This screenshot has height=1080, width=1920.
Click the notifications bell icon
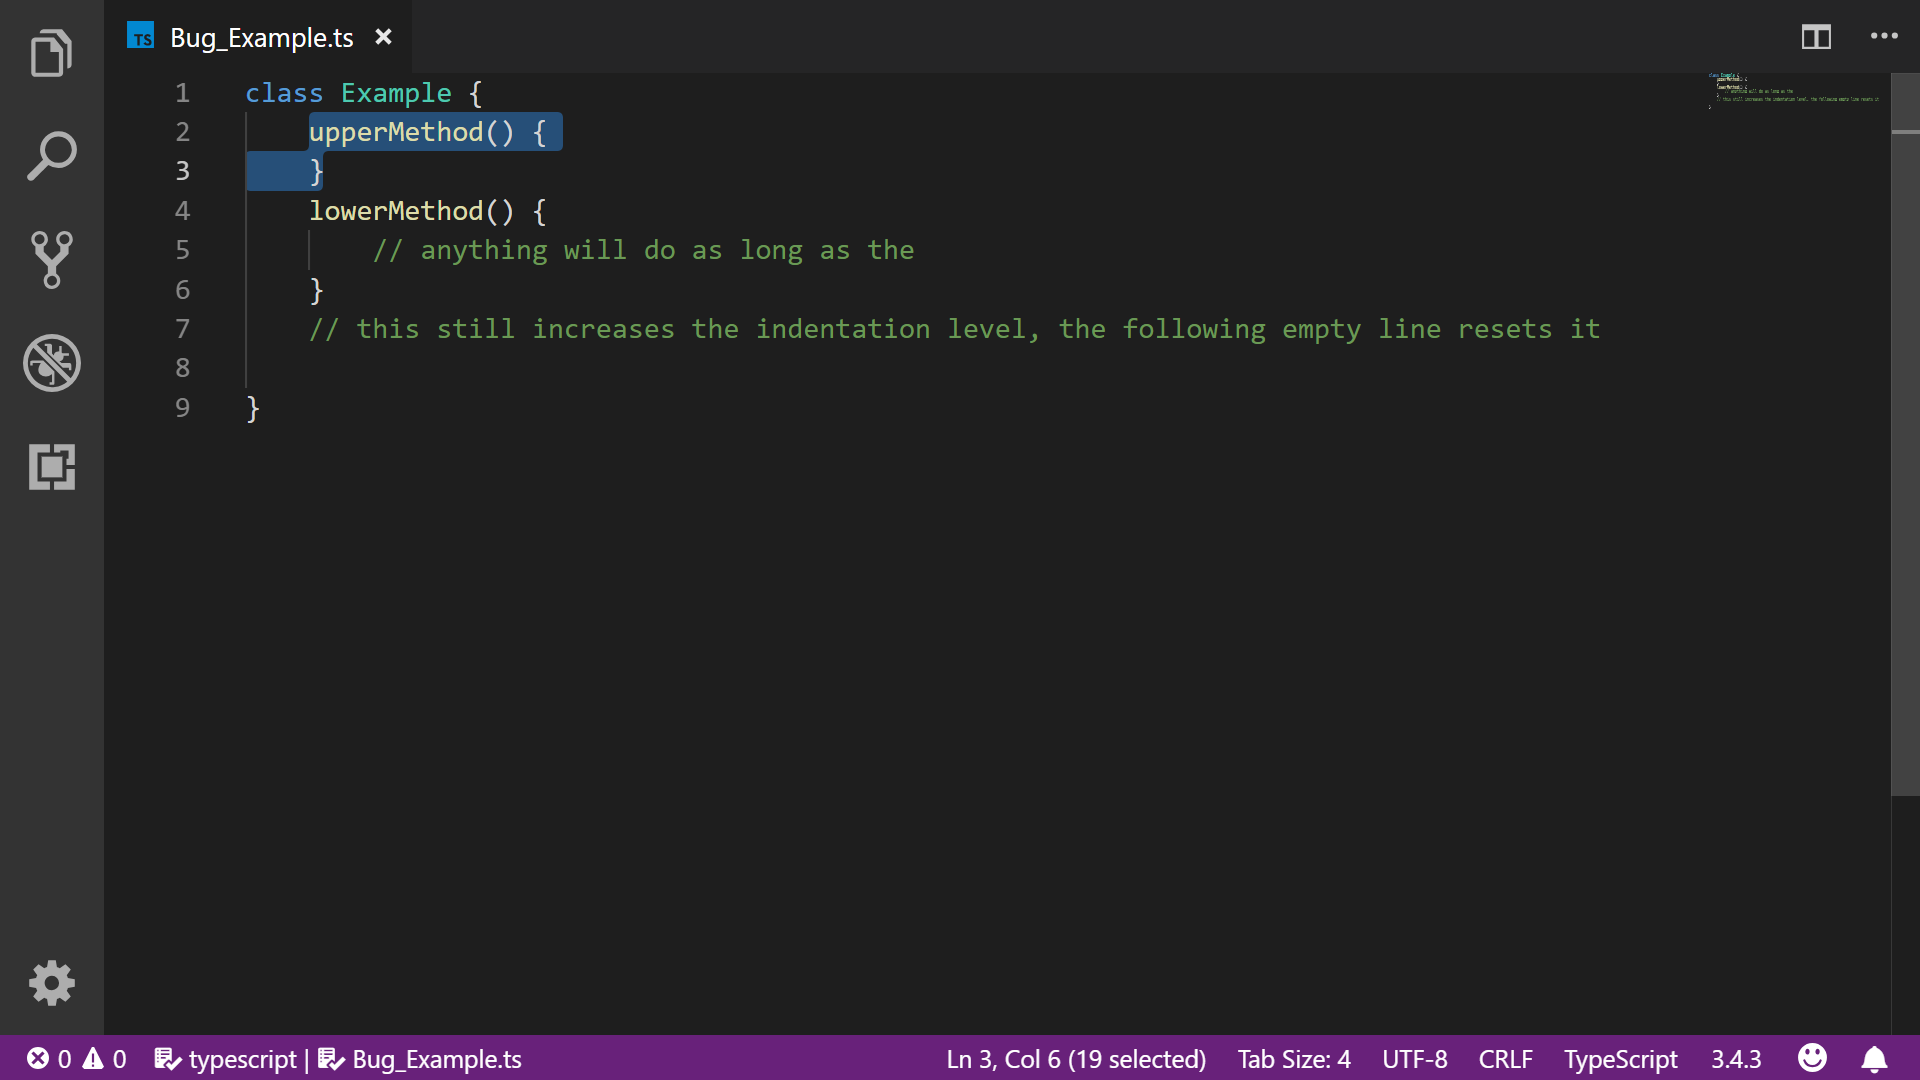1874,1059
